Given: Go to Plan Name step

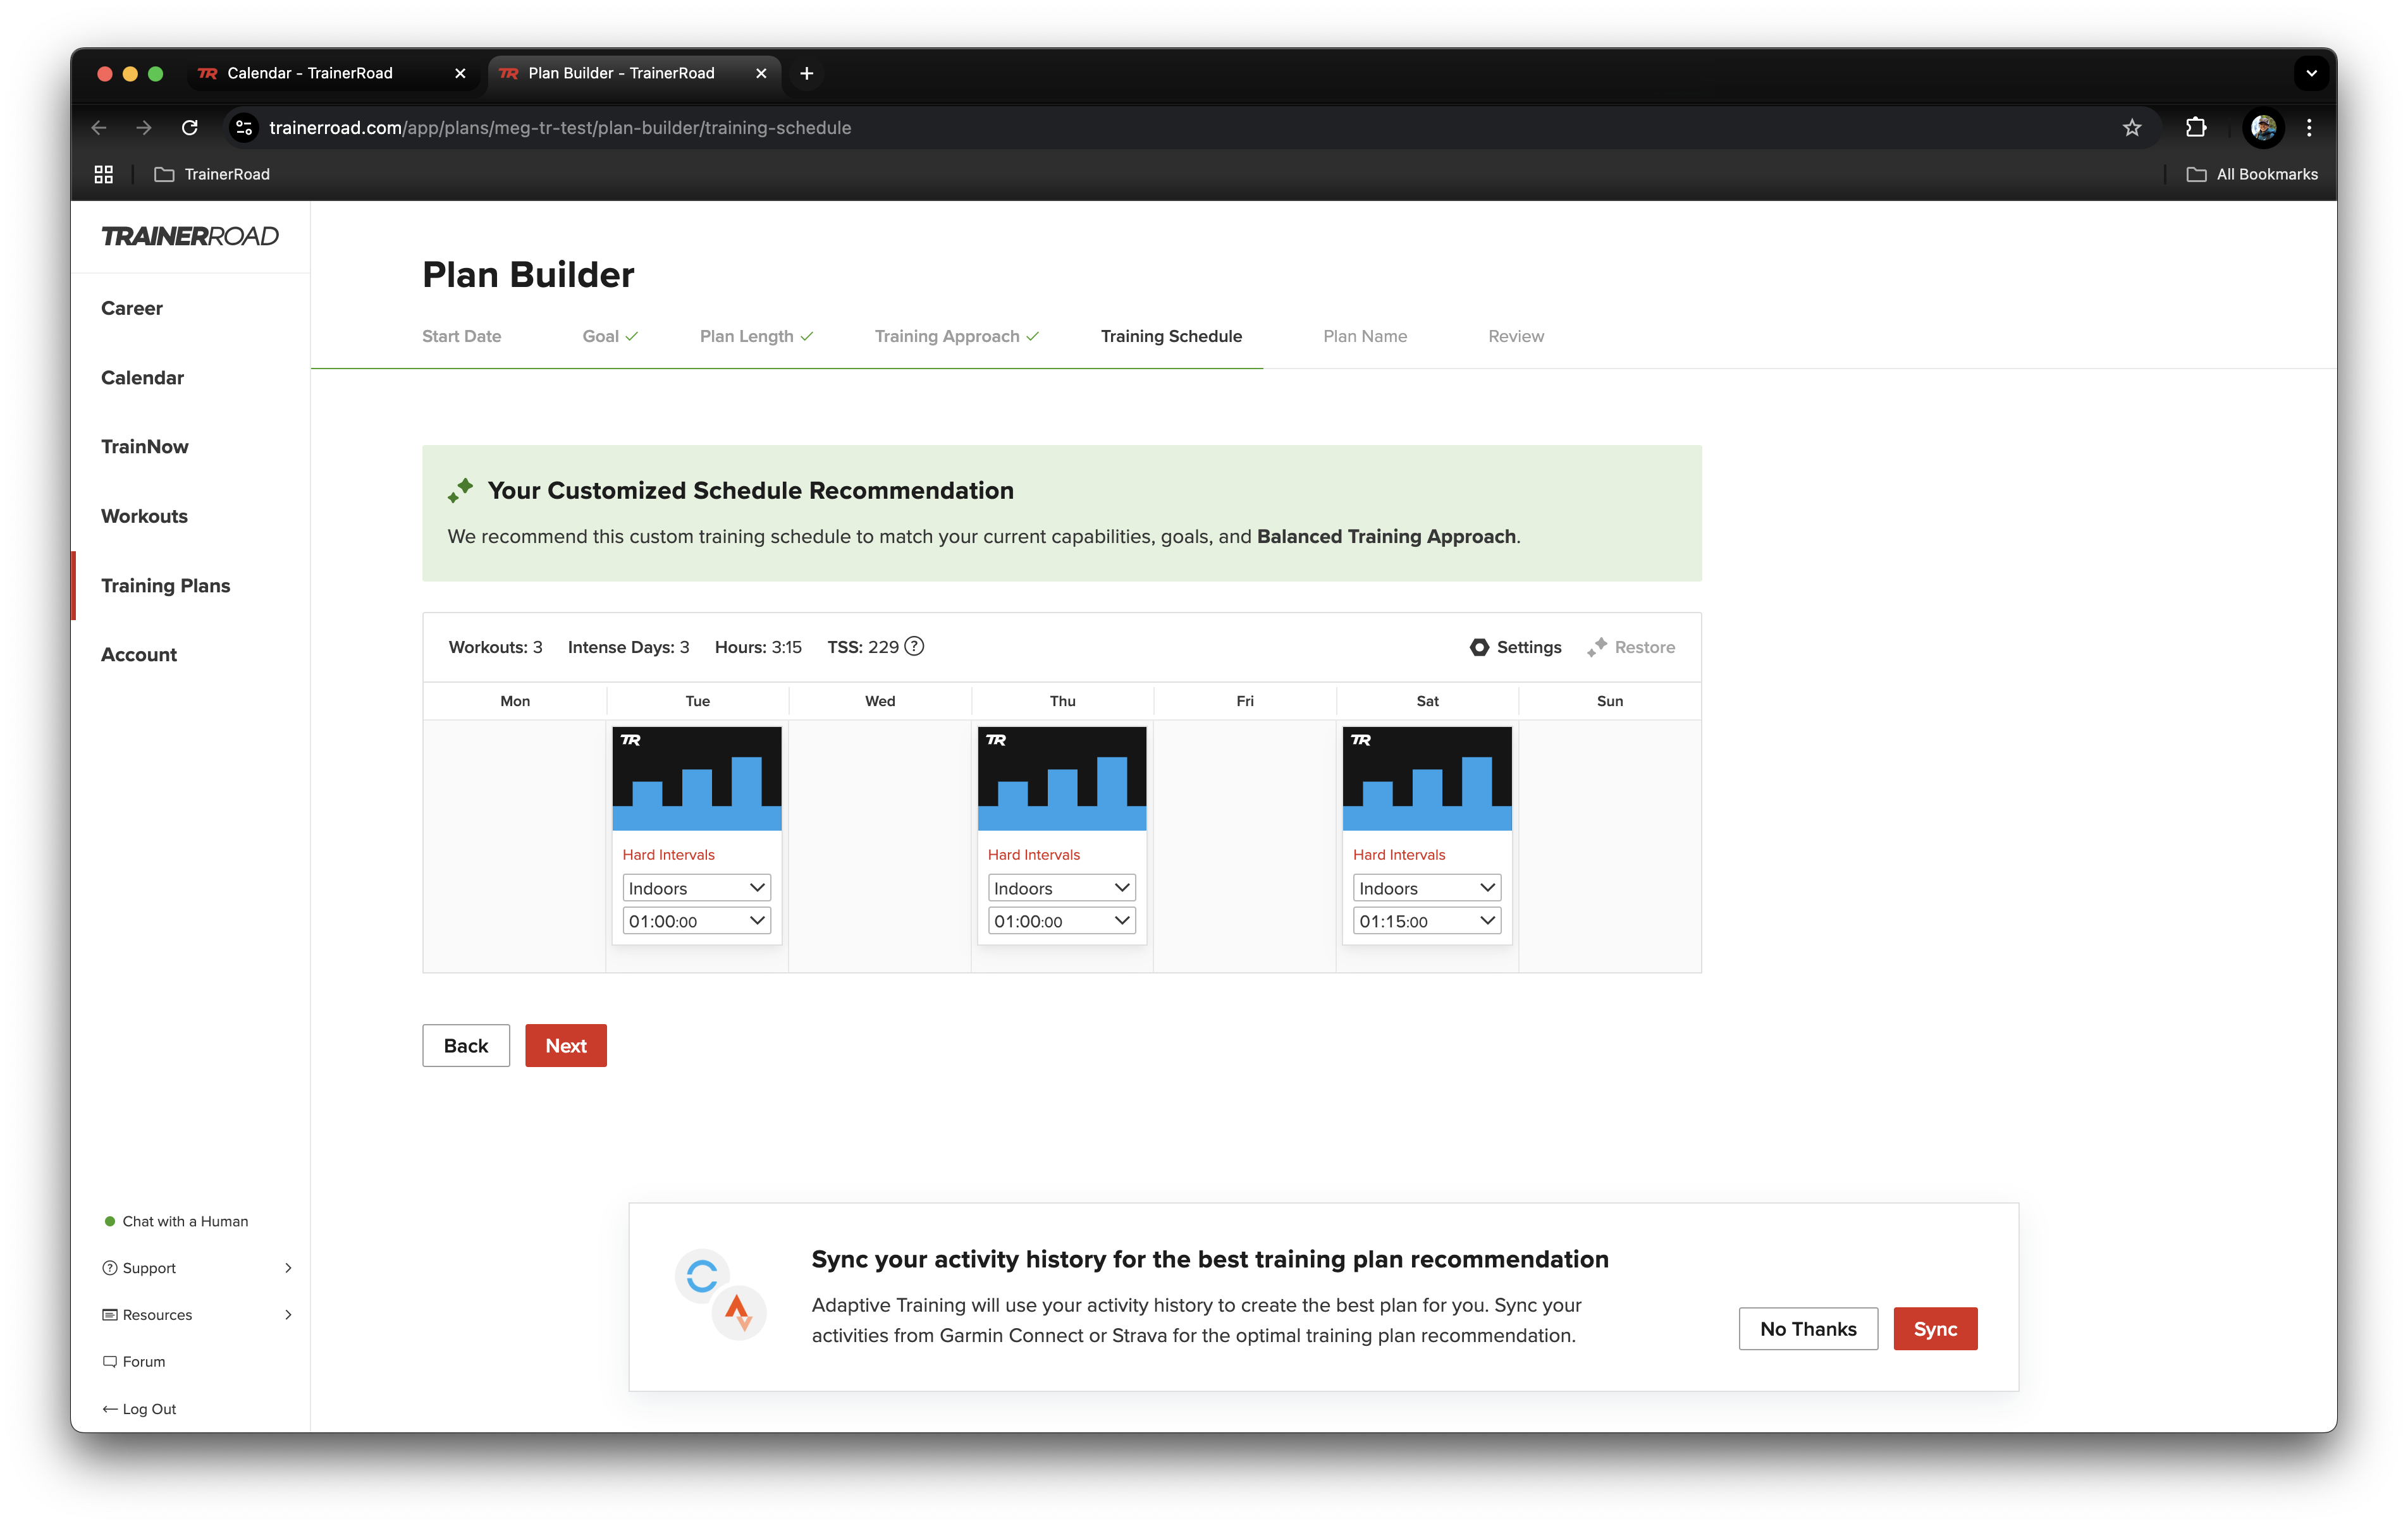Looking at the screenshot, I should pyautogui.click(x=1365, y=336).
